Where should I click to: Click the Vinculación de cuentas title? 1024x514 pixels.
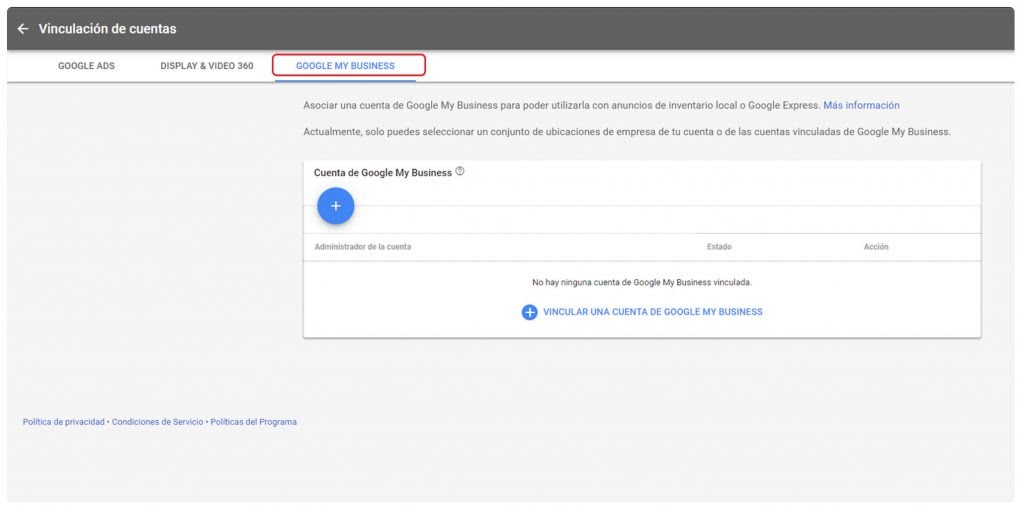coord(107,29)
